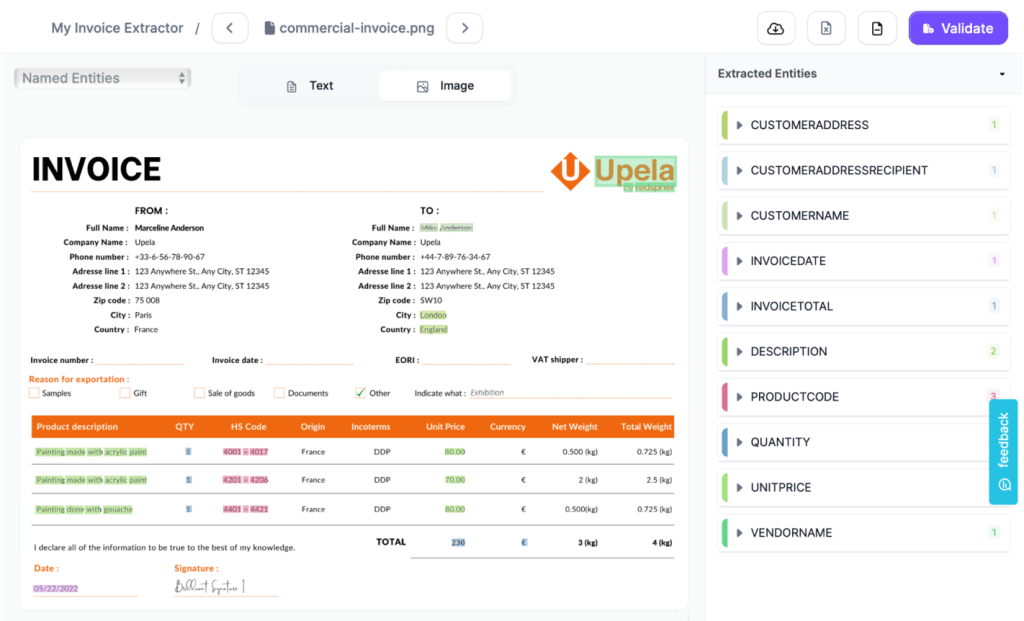Image resolution: width=1024 pixels, height=621 pixels.
Task: Go to previous document with left chevron
Action: [230, 28]
